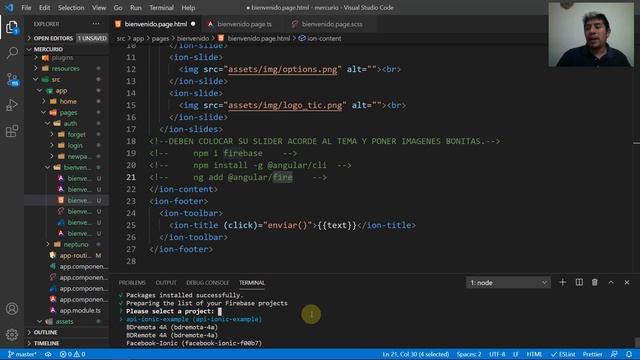Viewport: 640px width, 360px height.
Task: Open notifications bell in status bar
Action: tap(629, 354)
